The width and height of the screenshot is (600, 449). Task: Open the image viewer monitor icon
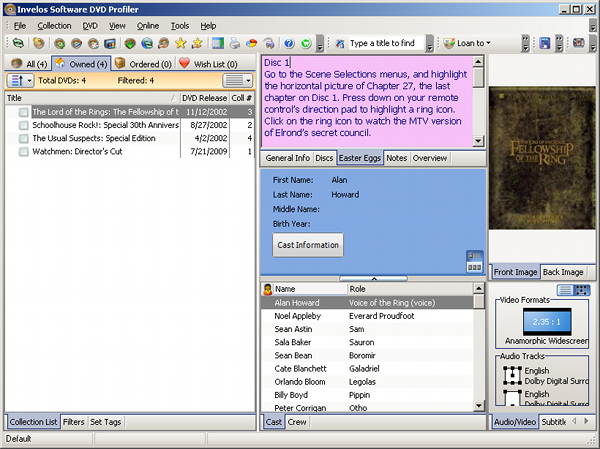110,43
